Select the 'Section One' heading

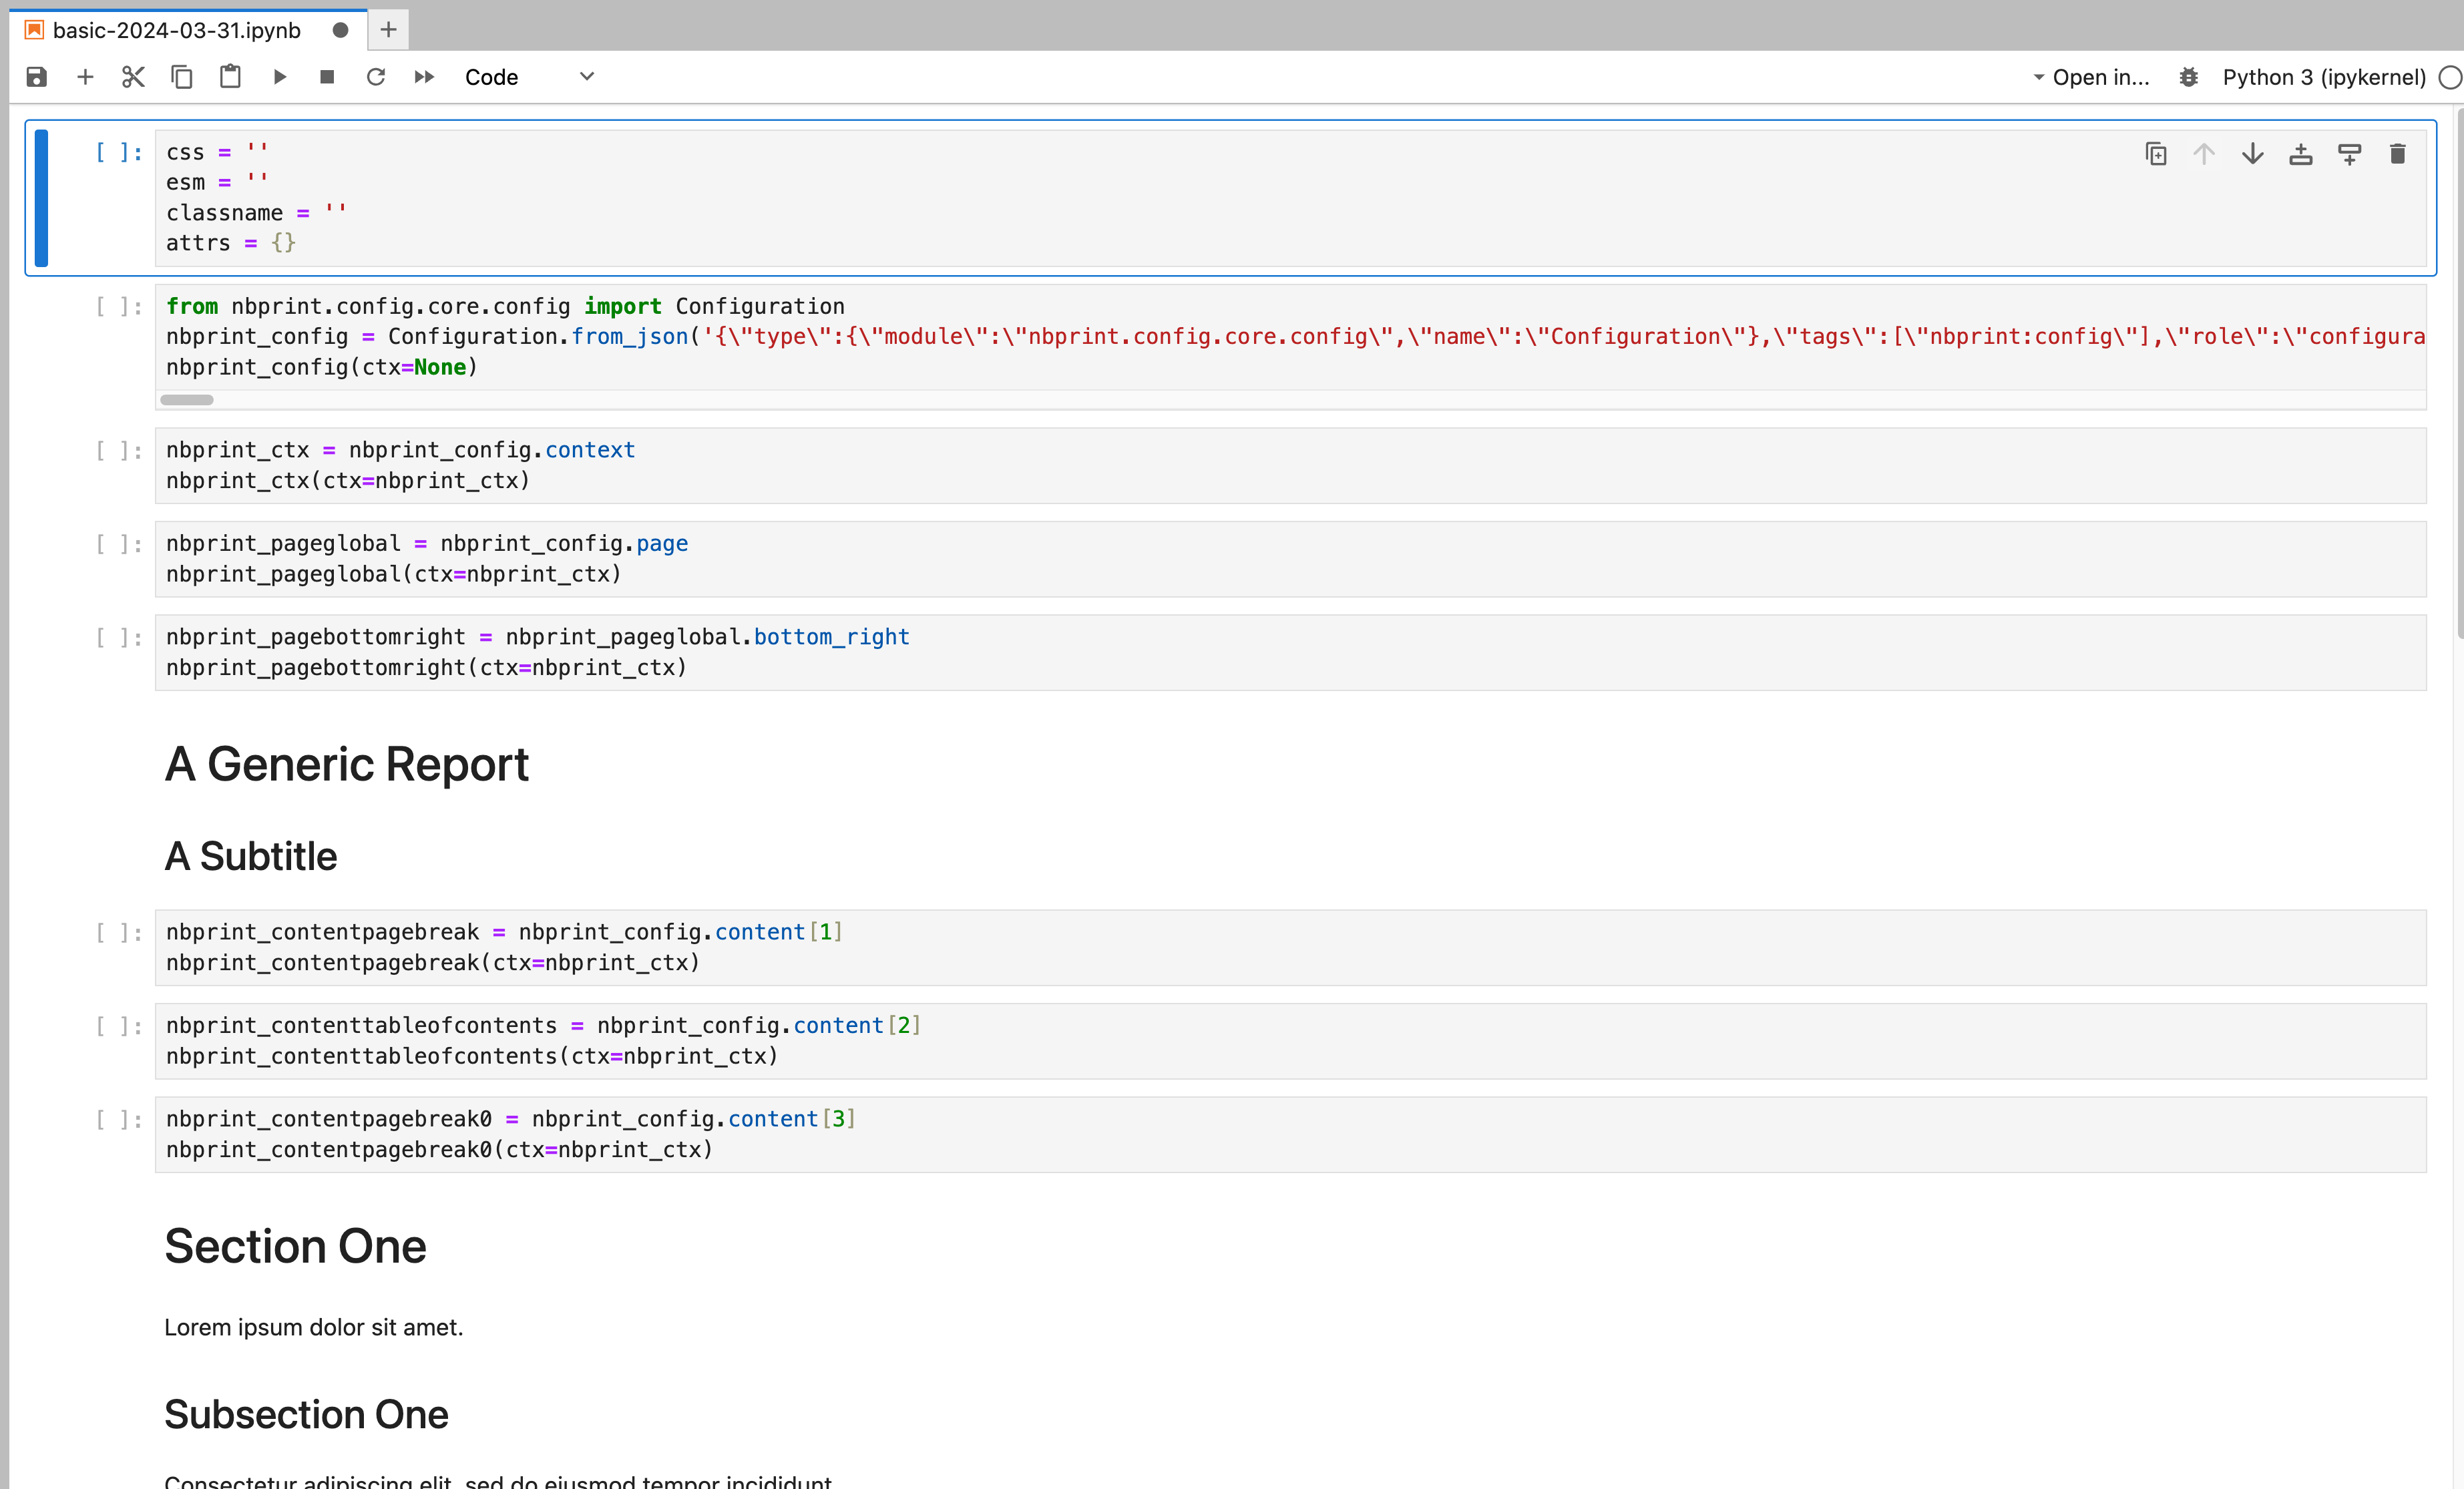295,1246
